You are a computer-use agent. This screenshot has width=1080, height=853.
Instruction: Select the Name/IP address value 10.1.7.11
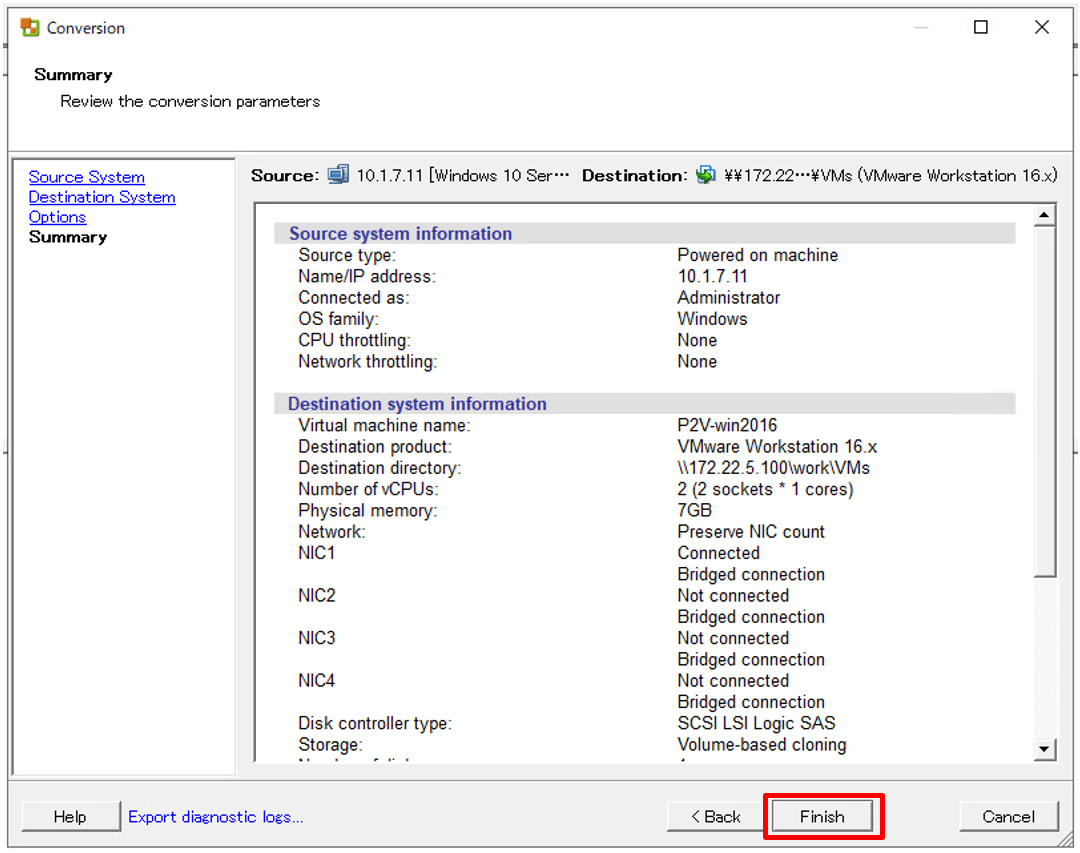(x=712, y=276)
